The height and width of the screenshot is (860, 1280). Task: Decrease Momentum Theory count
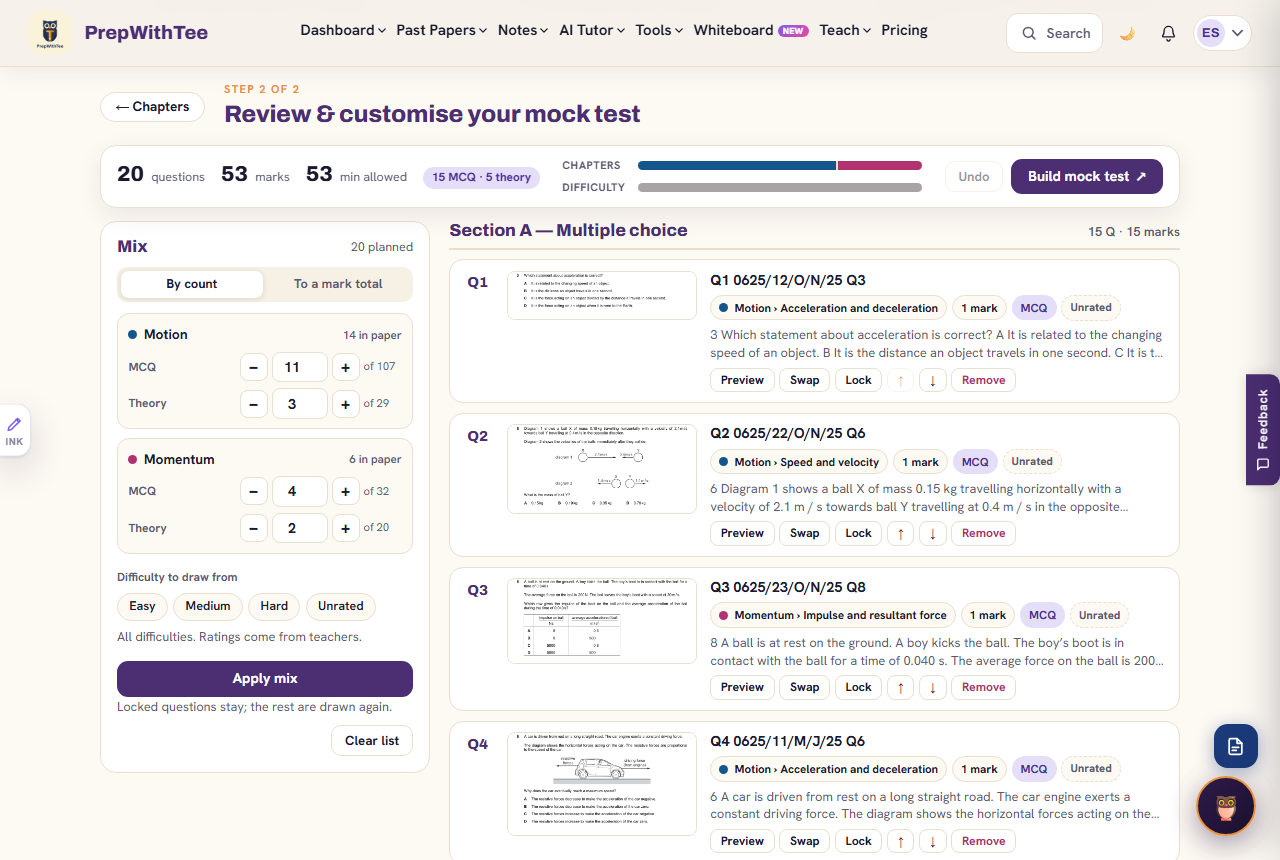254,528
